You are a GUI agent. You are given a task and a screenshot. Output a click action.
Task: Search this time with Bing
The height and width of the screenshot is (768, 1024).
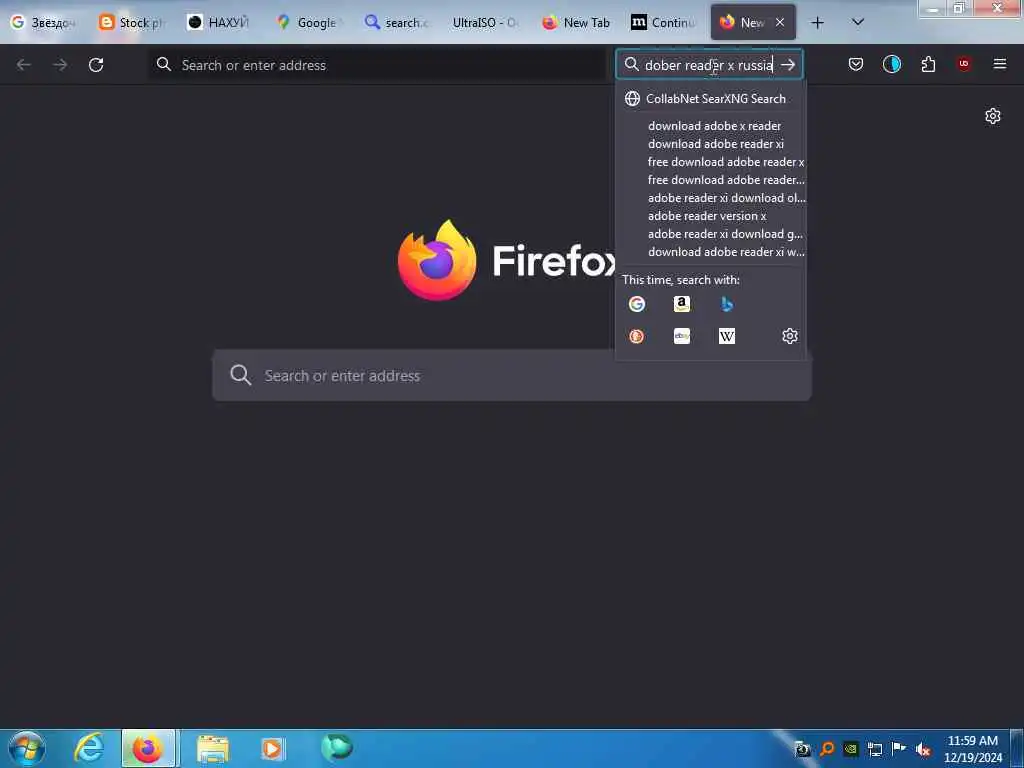[x=727, y=304]
